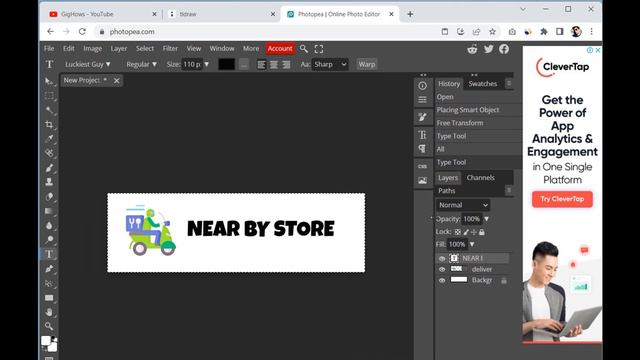Switch to the Paths tab
The image size is (640, 360).
[x=447, y=191]
